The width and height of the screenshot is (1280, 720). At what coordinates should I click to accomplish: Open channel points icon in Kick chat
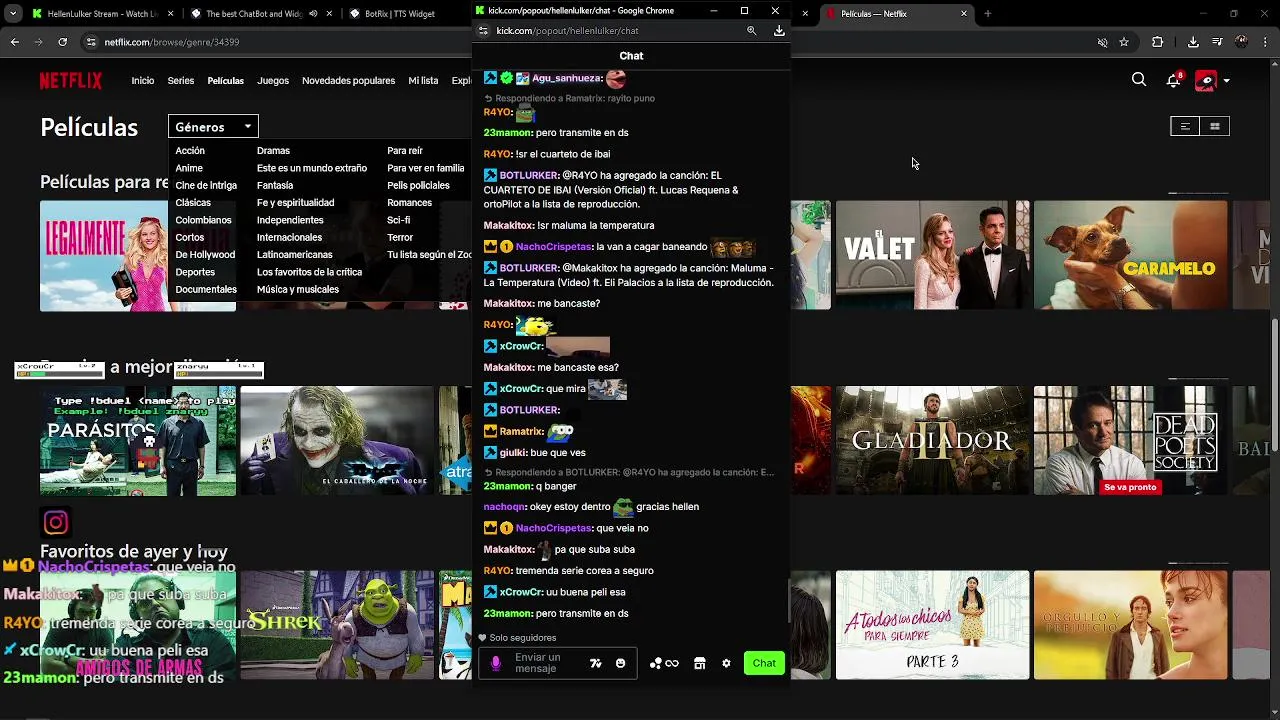[x=655, y=663]
